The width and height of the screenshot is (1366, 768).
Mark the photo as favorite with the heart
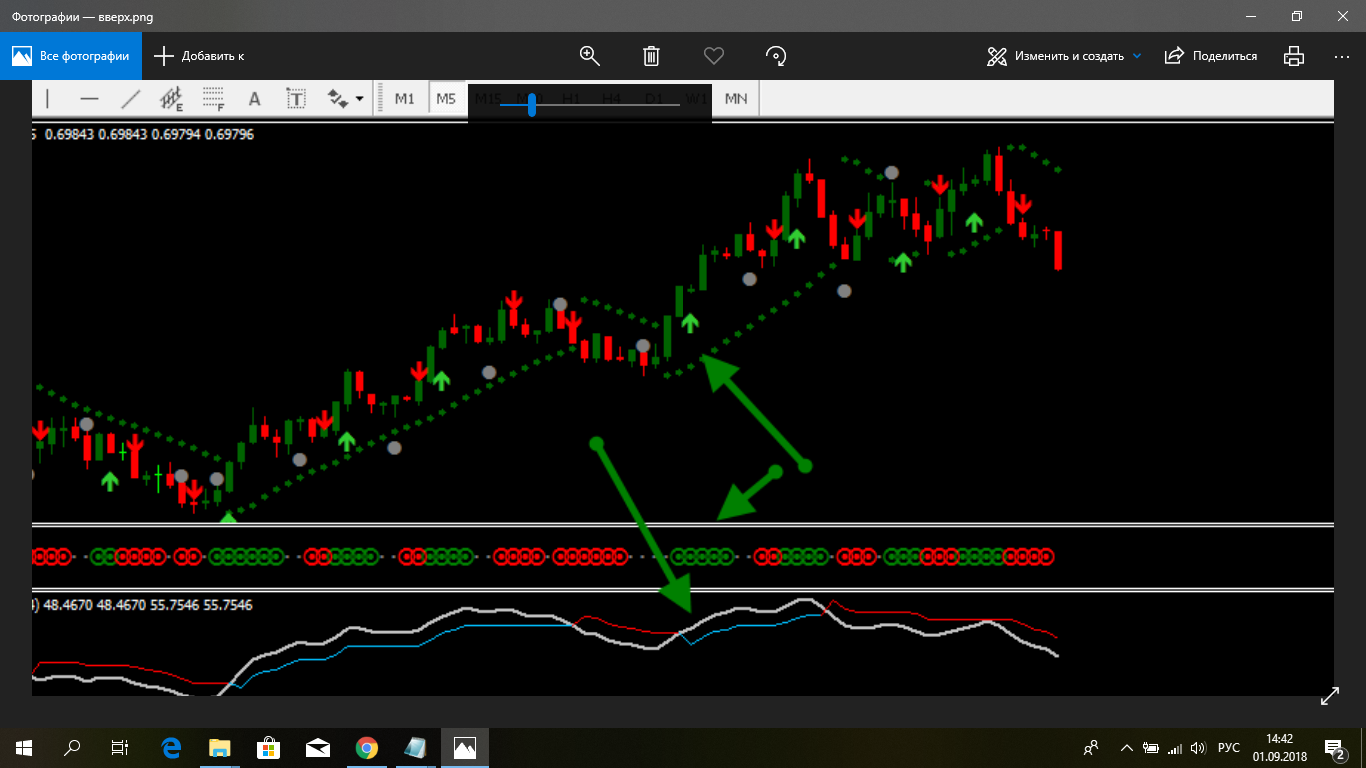coord(713,56)
